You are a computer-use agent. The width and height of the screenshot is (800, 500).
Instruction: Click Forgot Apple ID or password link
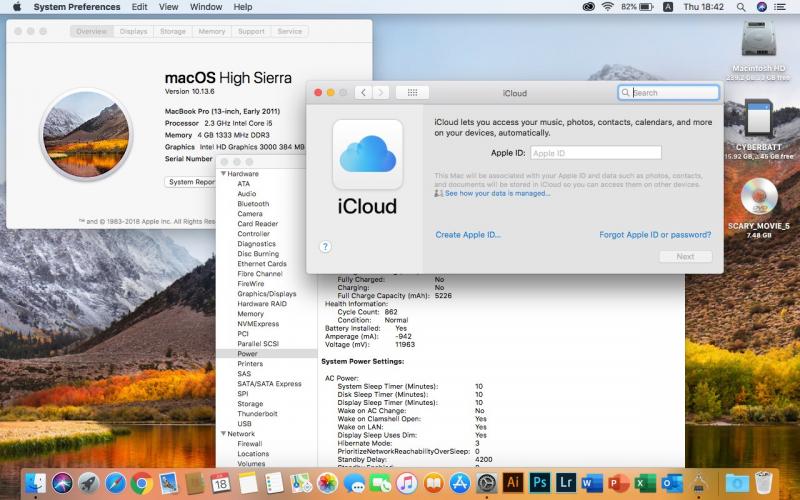click(x=655, y=235)
